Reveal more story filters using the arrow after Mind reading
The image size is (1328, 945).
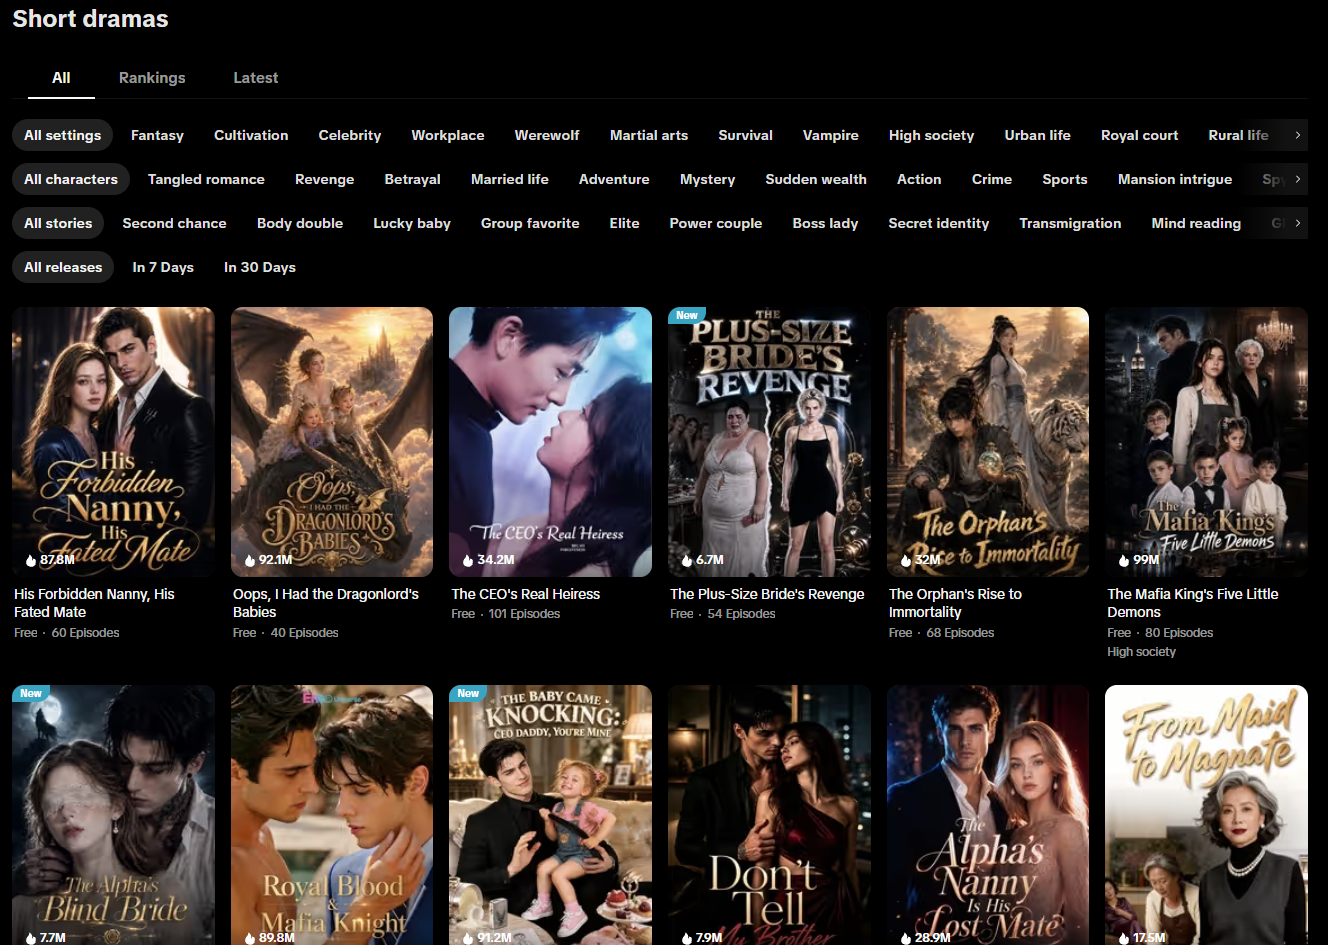[1297, 223]
